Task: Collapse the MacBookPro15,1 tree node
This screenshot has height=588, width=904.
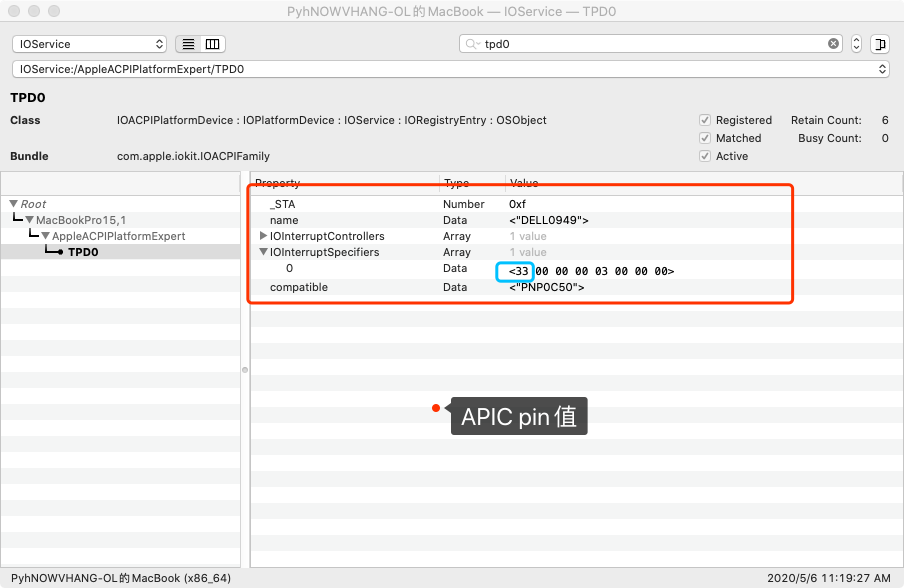Action: (29, 220)
